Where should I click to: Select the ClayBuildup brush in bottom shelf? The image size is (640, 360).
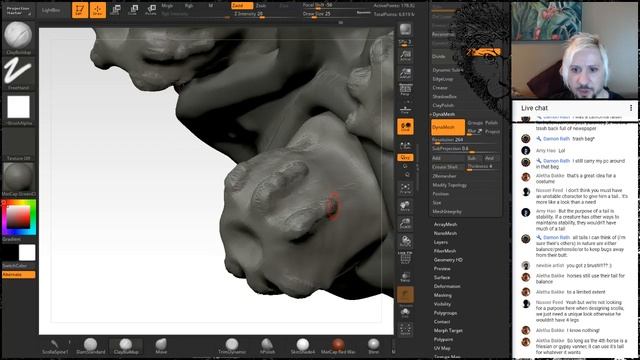[x=126, y=346]
